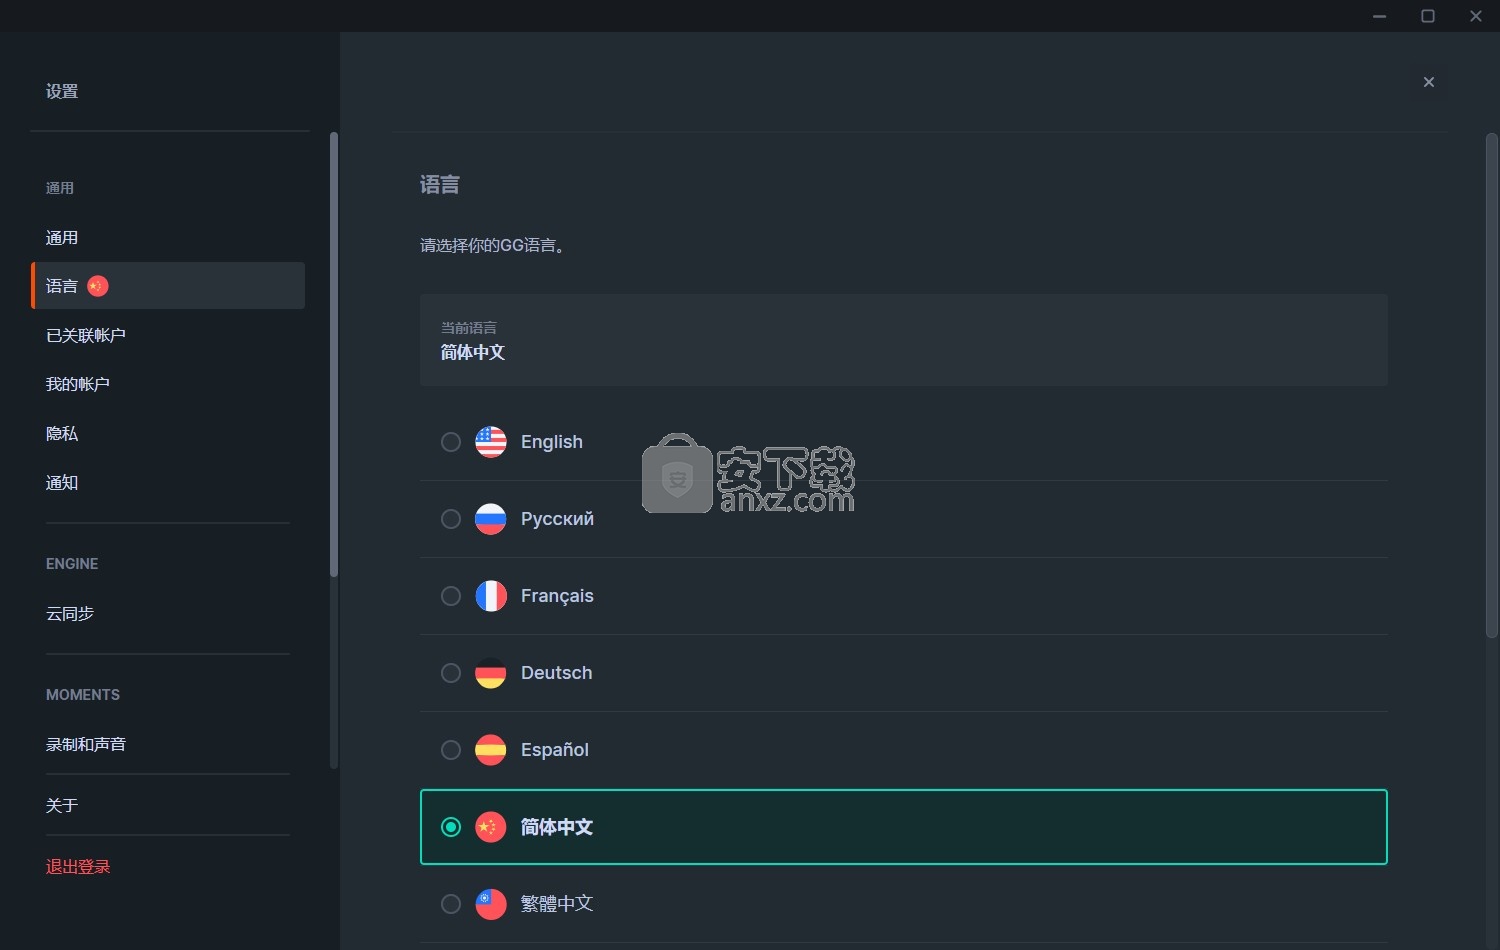Click the 繁體中文 language label

click(557, 904)
